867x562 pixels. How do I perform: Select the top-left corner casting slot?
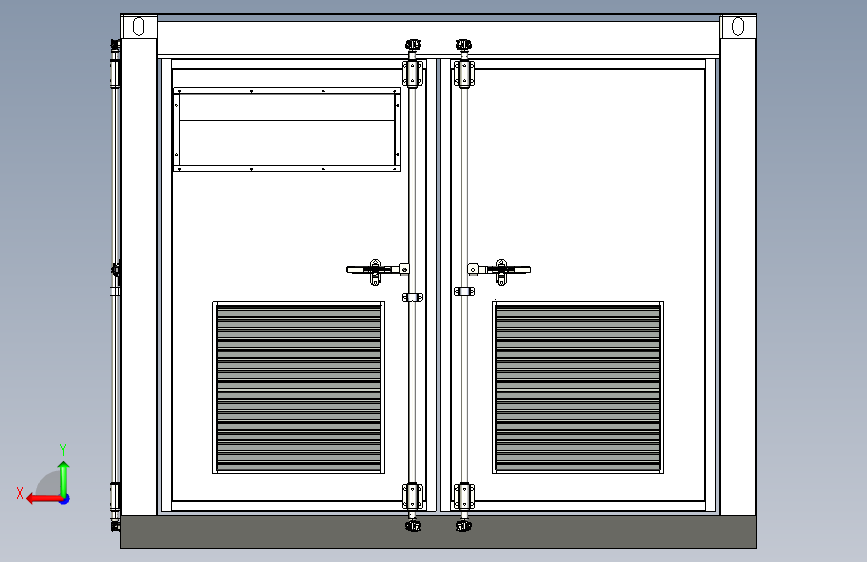[x=138, y=26]
